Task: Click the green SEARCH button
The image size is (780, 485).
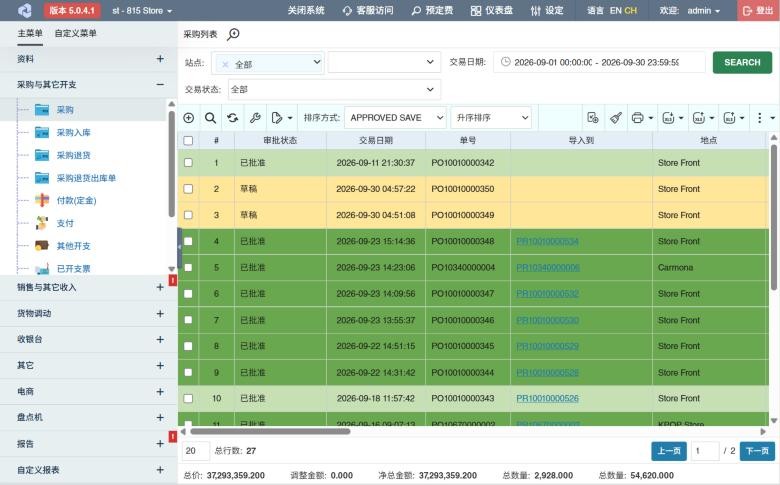Action: click(742, 63)
